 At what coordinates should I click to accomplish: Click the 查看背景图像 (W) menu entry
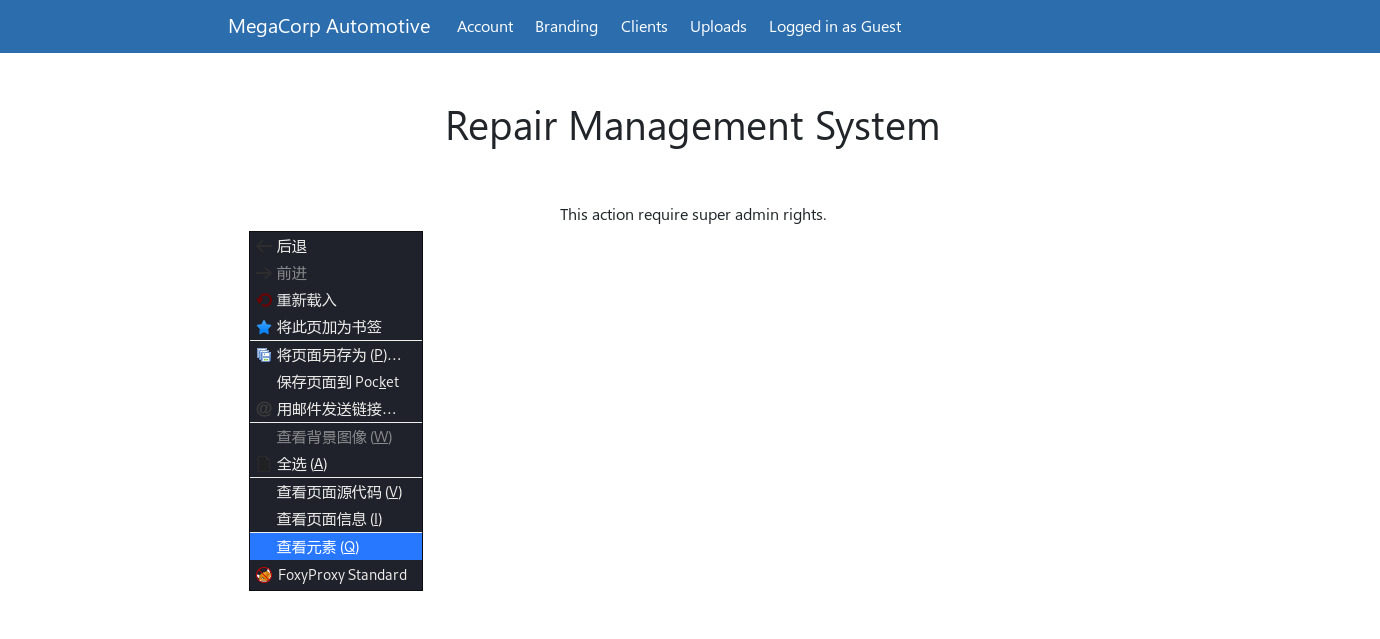click(334, 437)
